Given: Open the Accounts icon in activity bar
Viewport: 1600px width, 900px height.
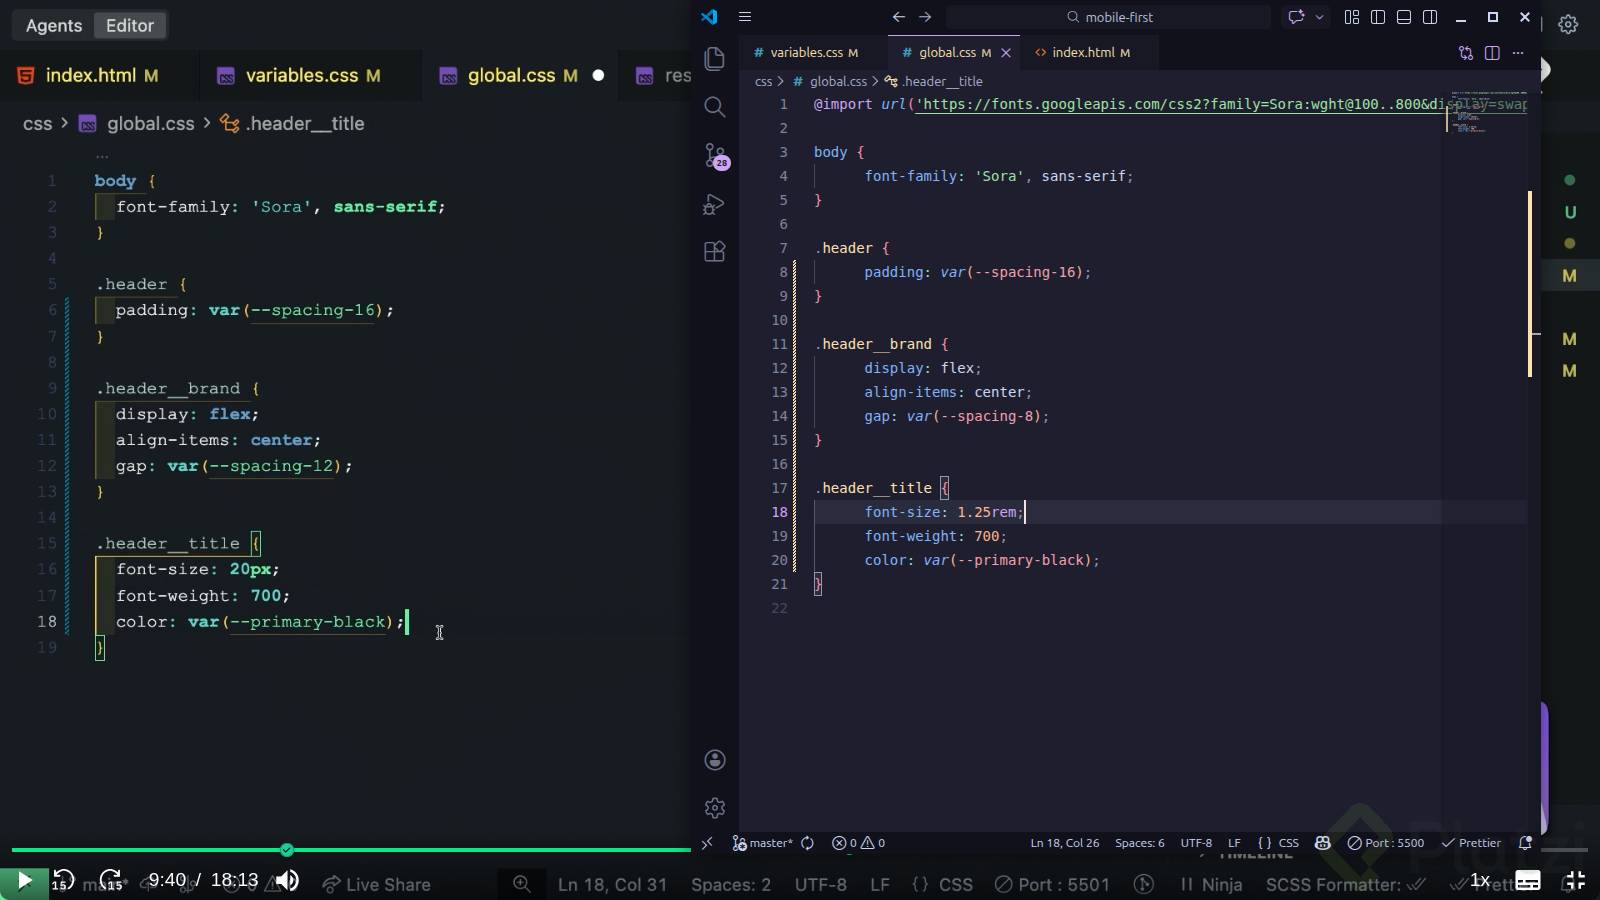Looking at the screenshot, I should pos(714,760).
